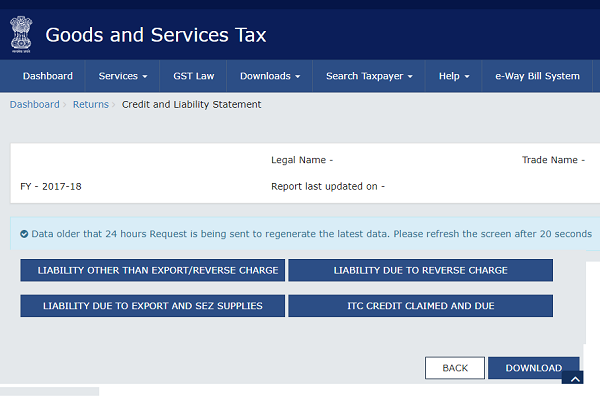
Task: Click the Legal Name label
Action: 302,160
